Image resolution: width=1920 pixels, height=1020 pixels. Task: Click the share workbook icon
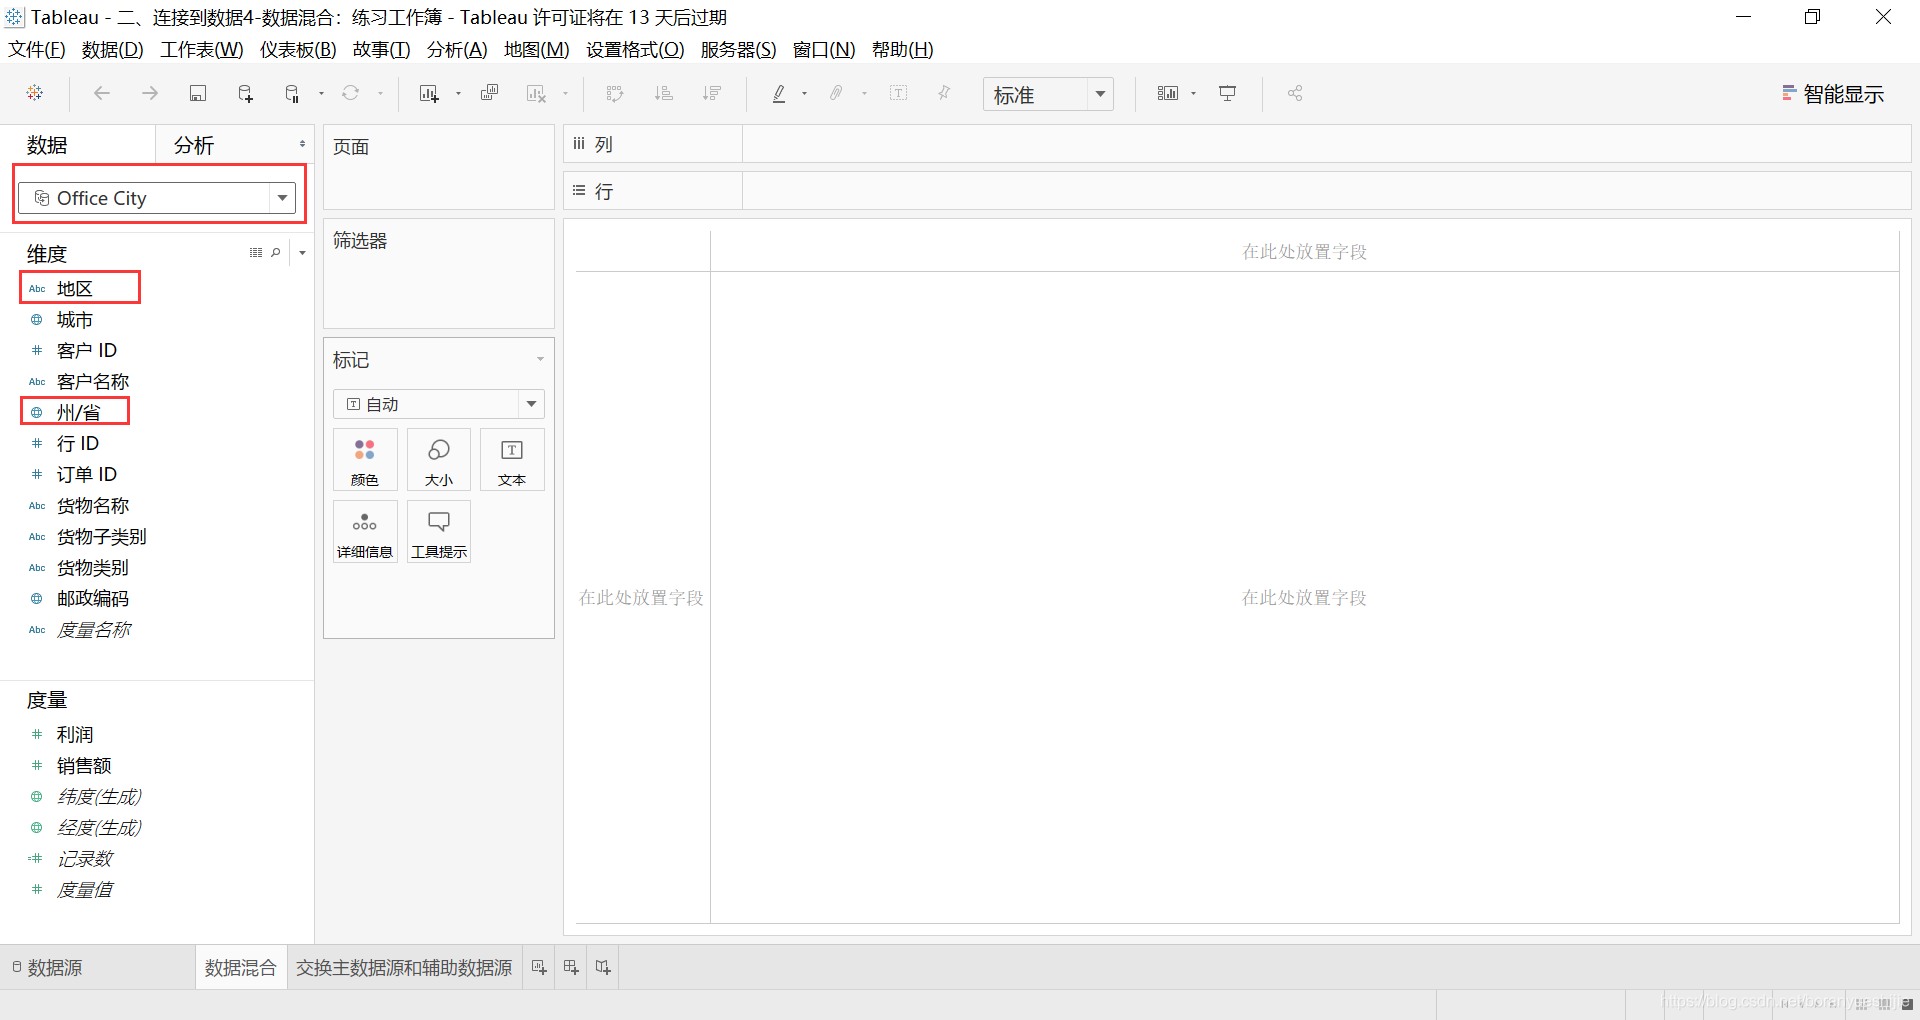1295,93
